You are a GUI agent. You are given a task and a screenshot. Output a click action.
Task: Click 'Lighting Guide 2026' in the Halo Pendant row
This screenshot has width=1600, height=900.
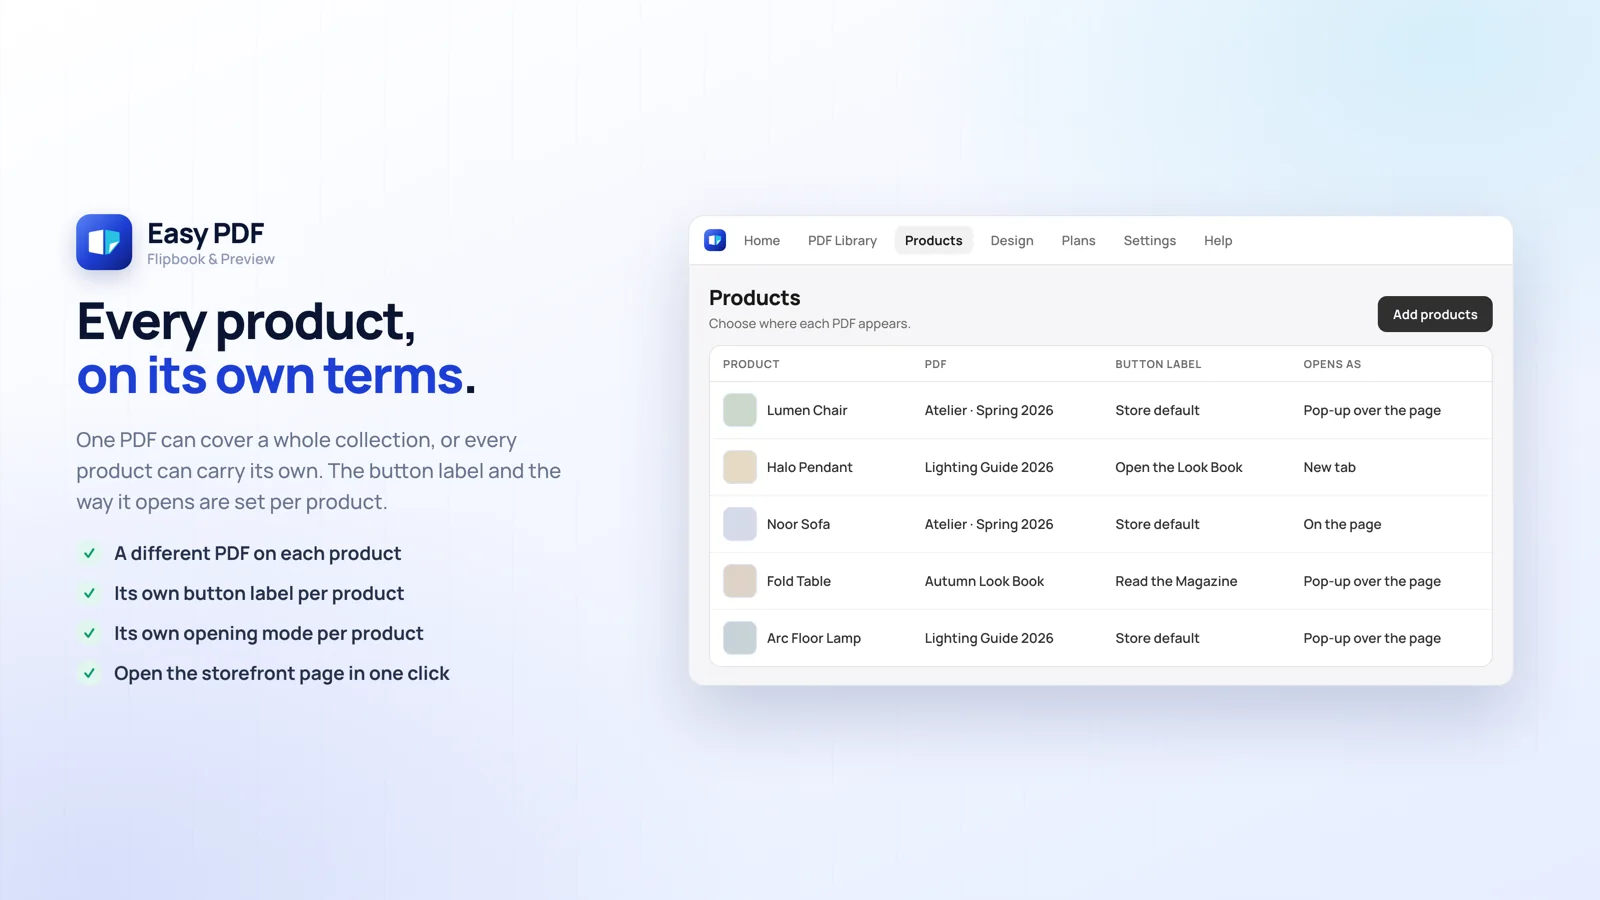pyautogui.click(x=989, y=467)
